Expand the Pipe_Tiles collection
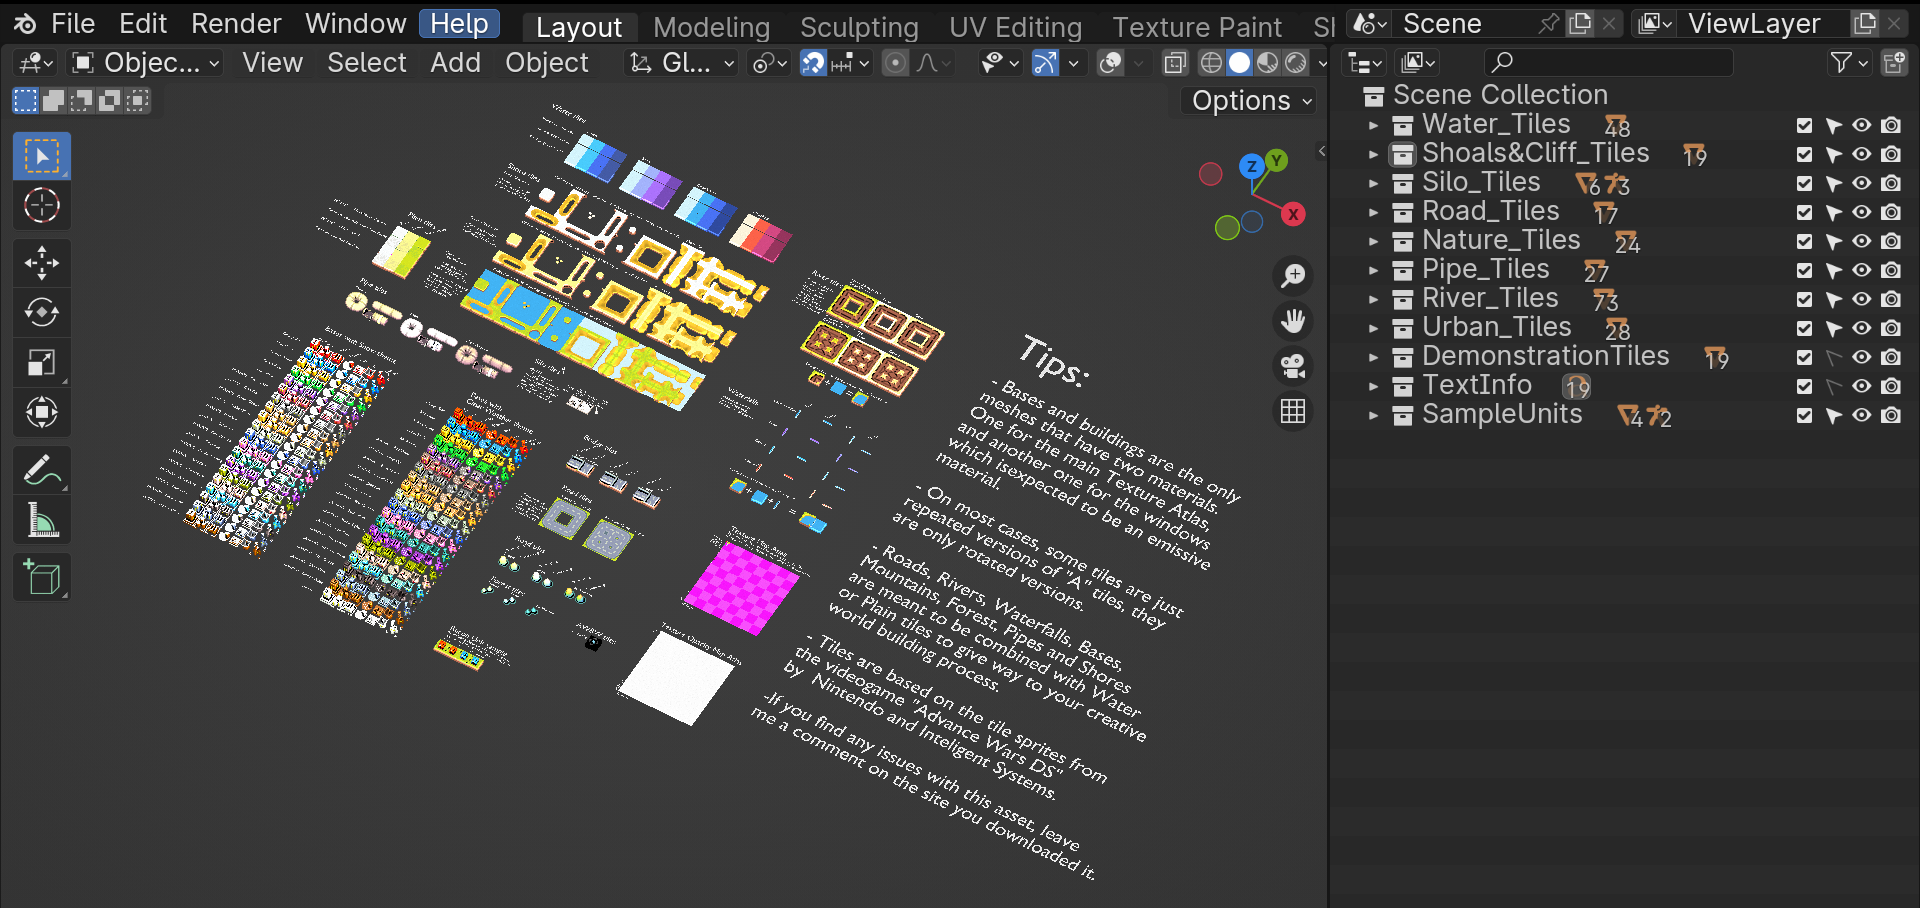1920x908 pixels. tap(1374, 270)
